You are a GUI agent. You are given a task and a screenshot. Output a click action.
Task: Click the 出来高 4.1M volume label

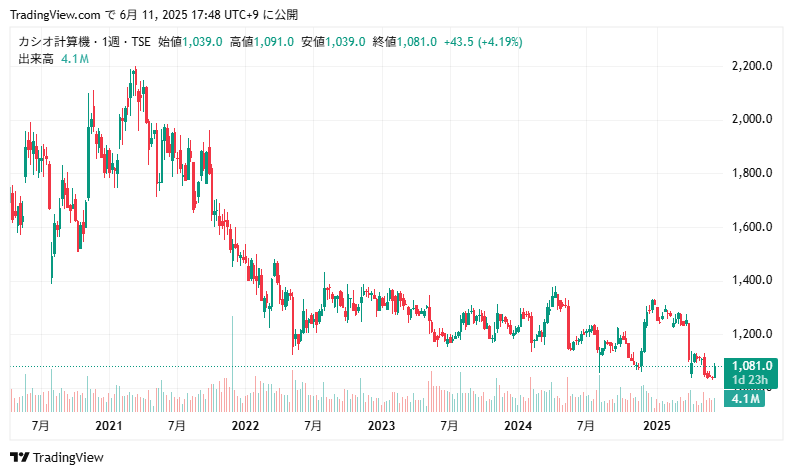[54, 59]
